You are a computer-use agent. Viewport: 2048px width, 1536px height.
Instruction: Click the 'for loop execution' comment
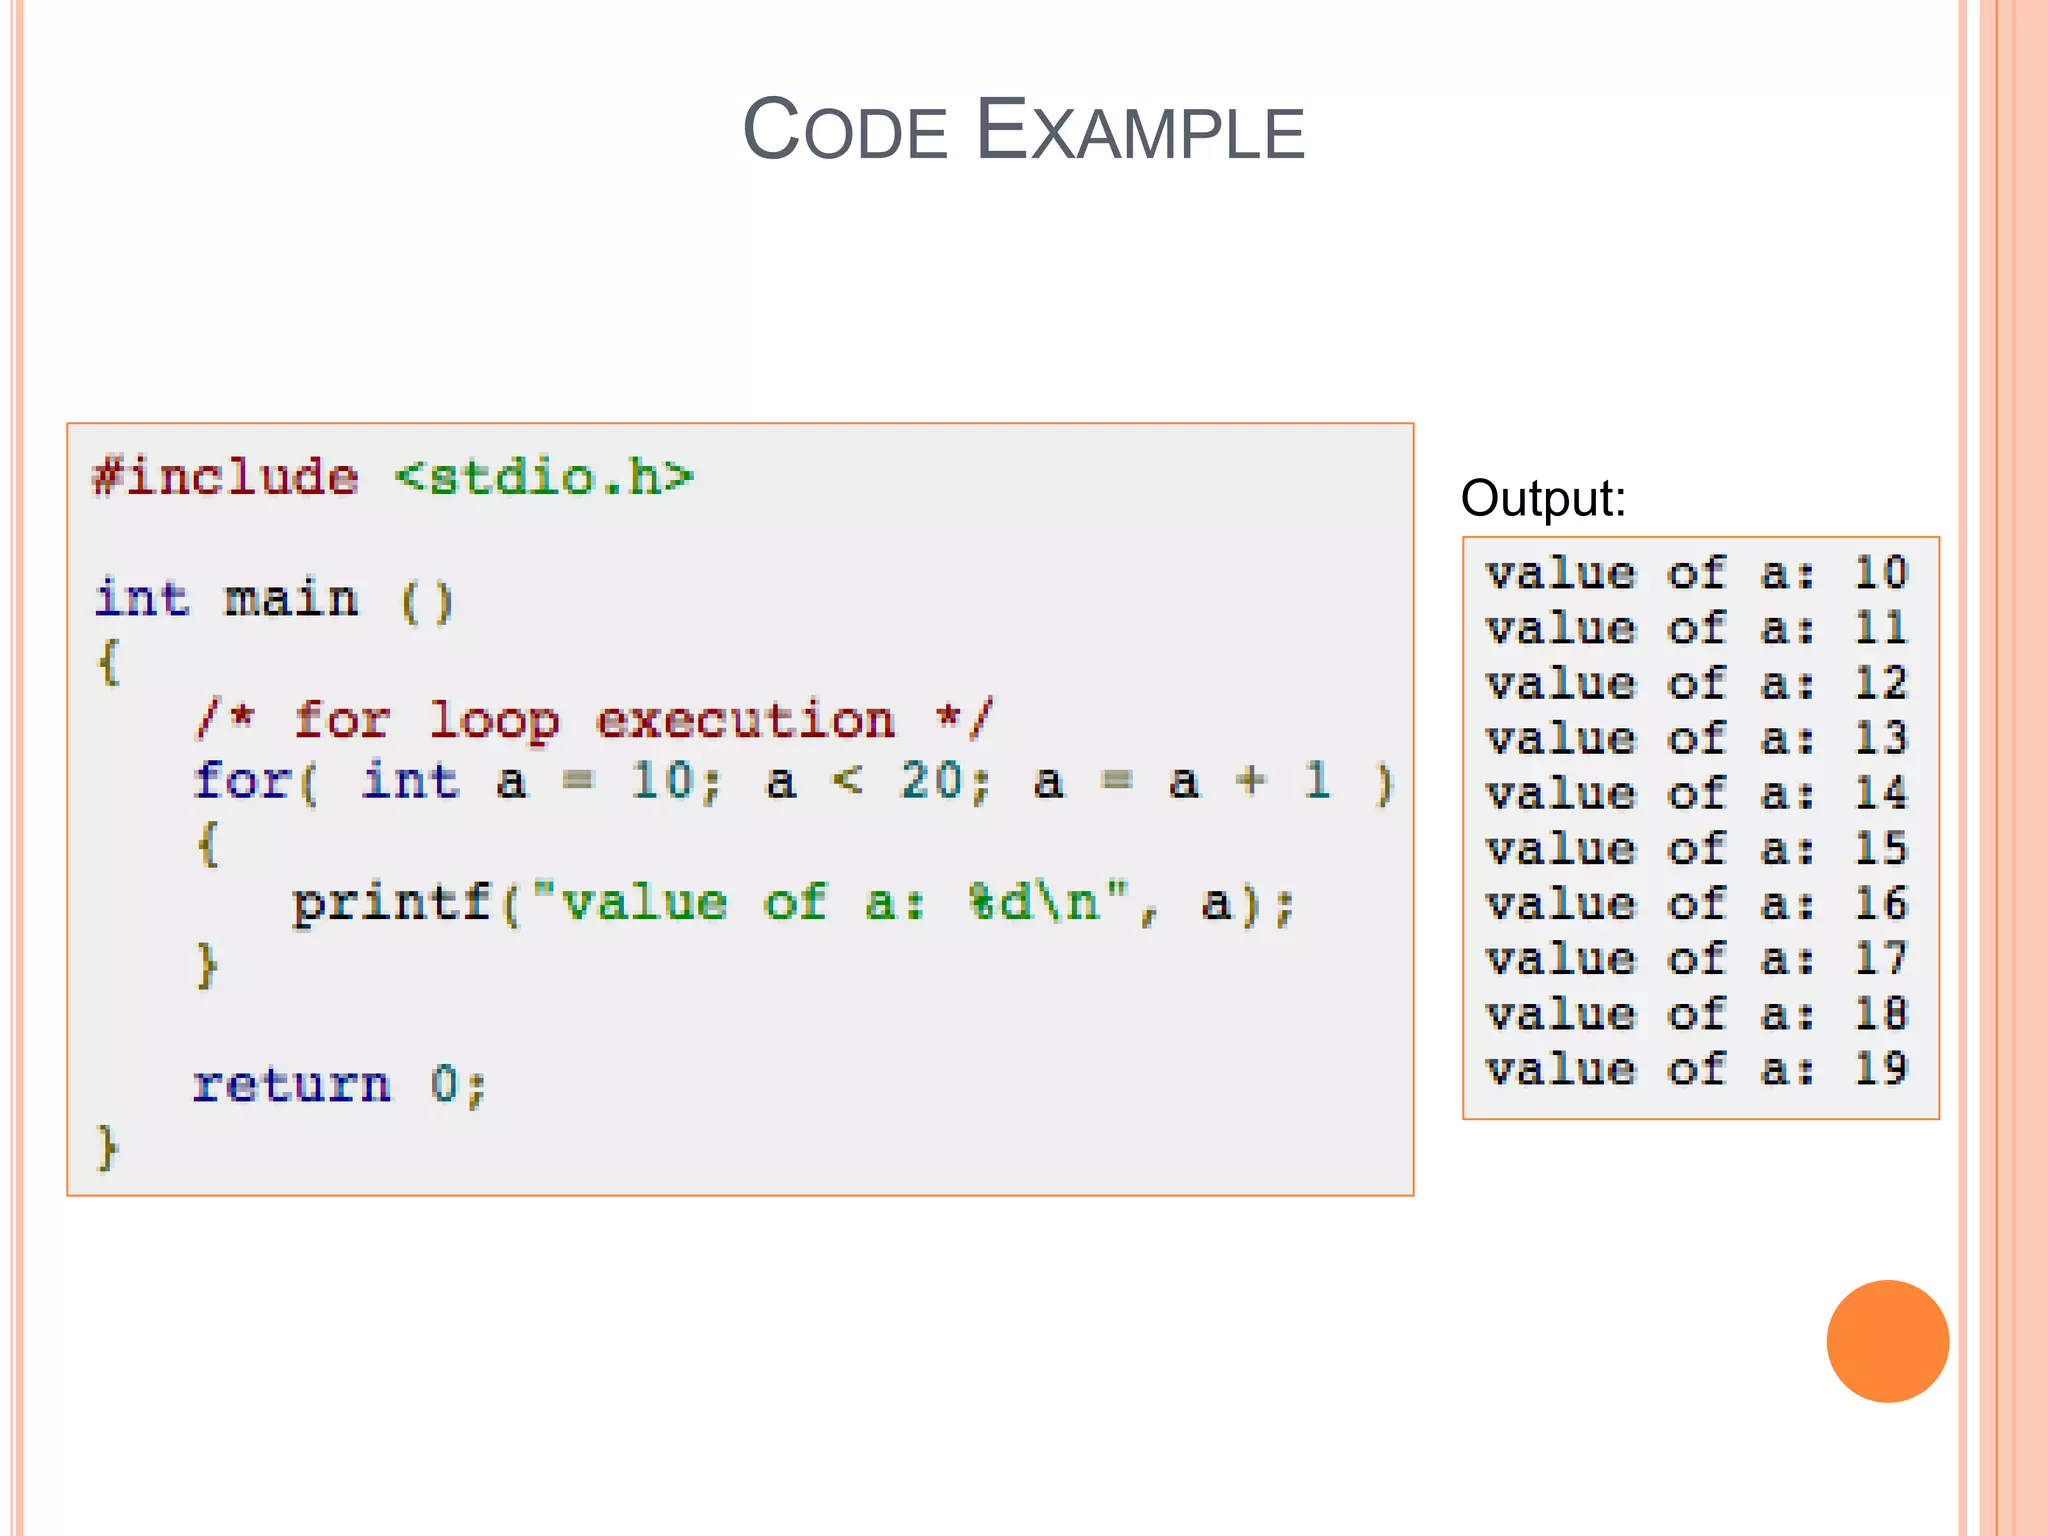594,720
